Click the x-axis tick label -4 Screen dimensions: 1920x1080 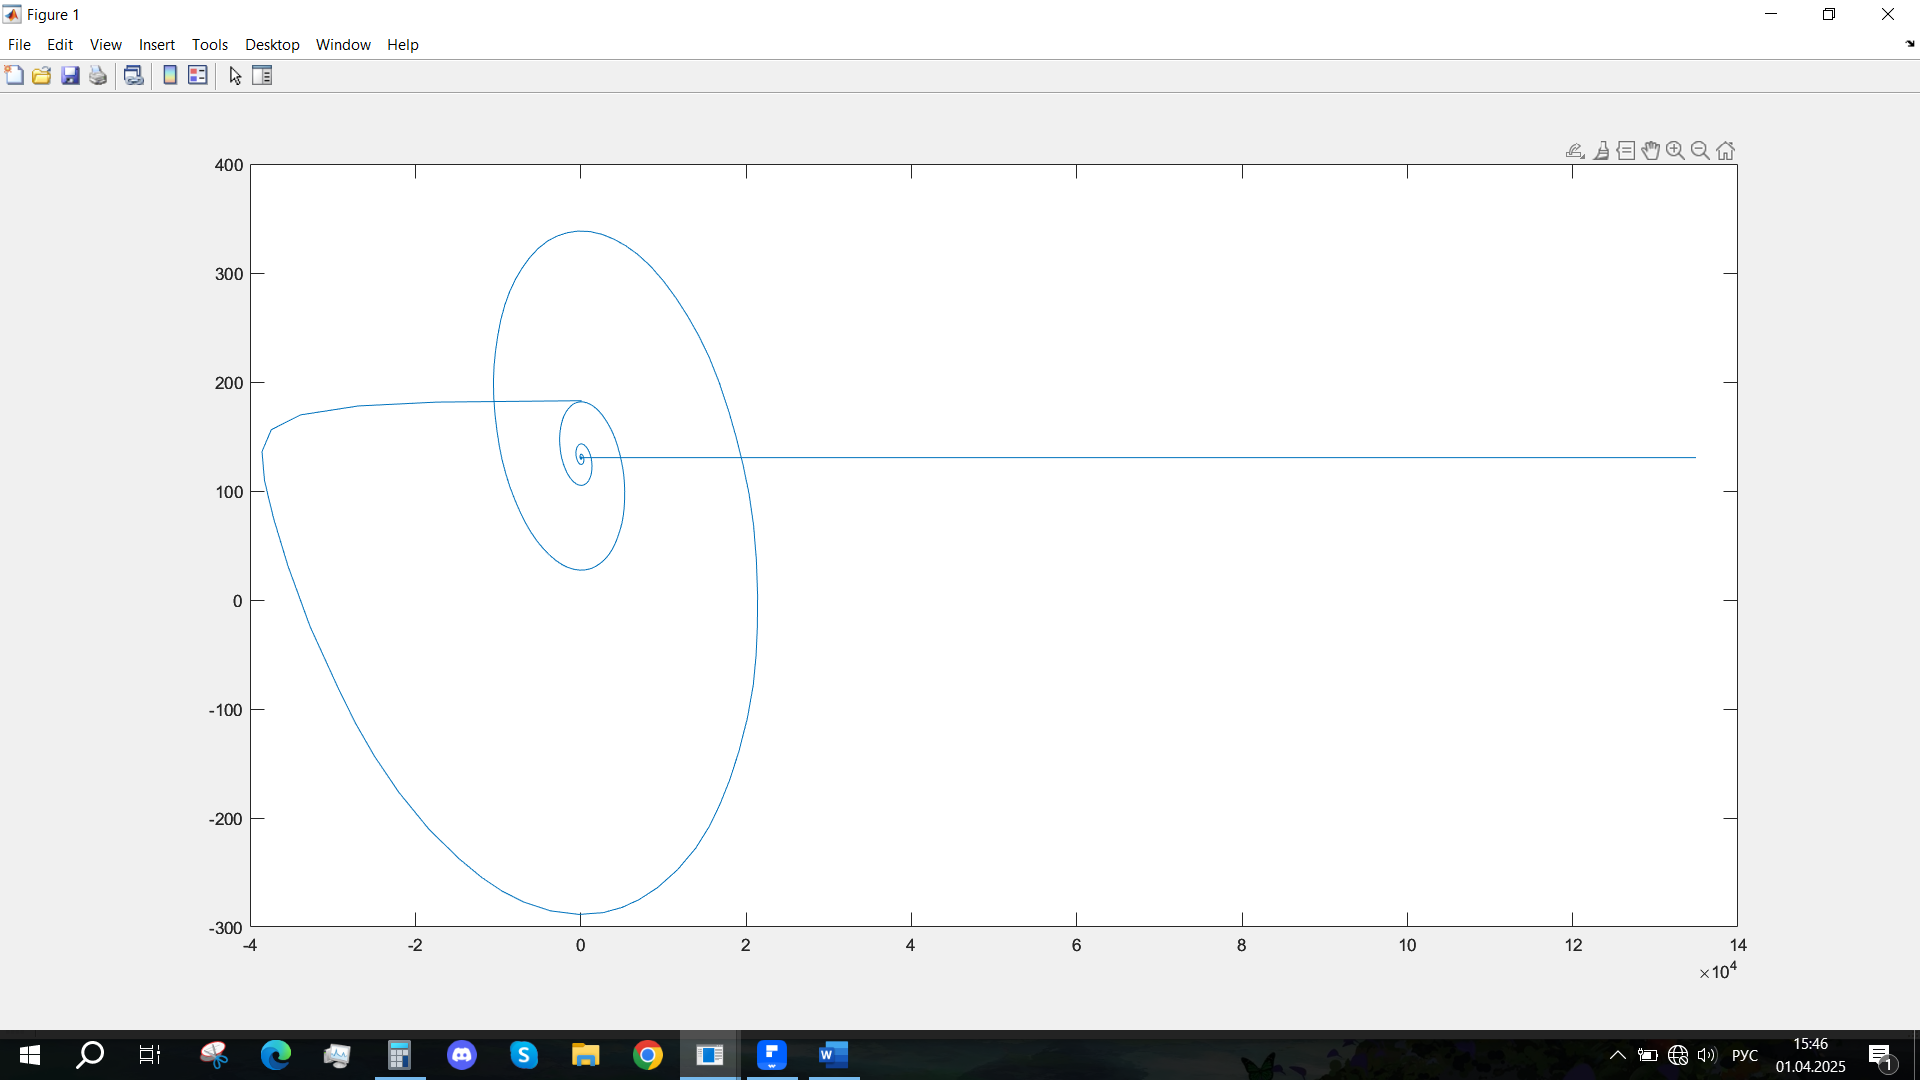pyautogui.click(x=250, y=945)
